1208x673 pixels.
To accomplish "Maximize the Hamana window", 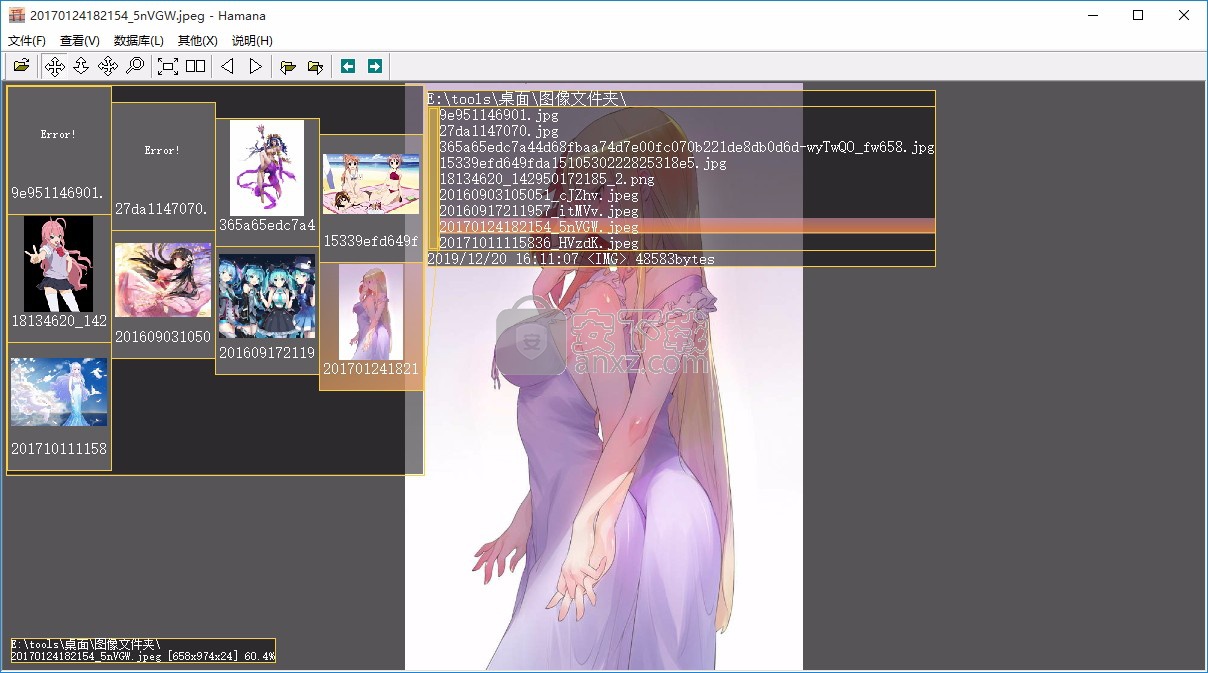I will (1138, 15).
